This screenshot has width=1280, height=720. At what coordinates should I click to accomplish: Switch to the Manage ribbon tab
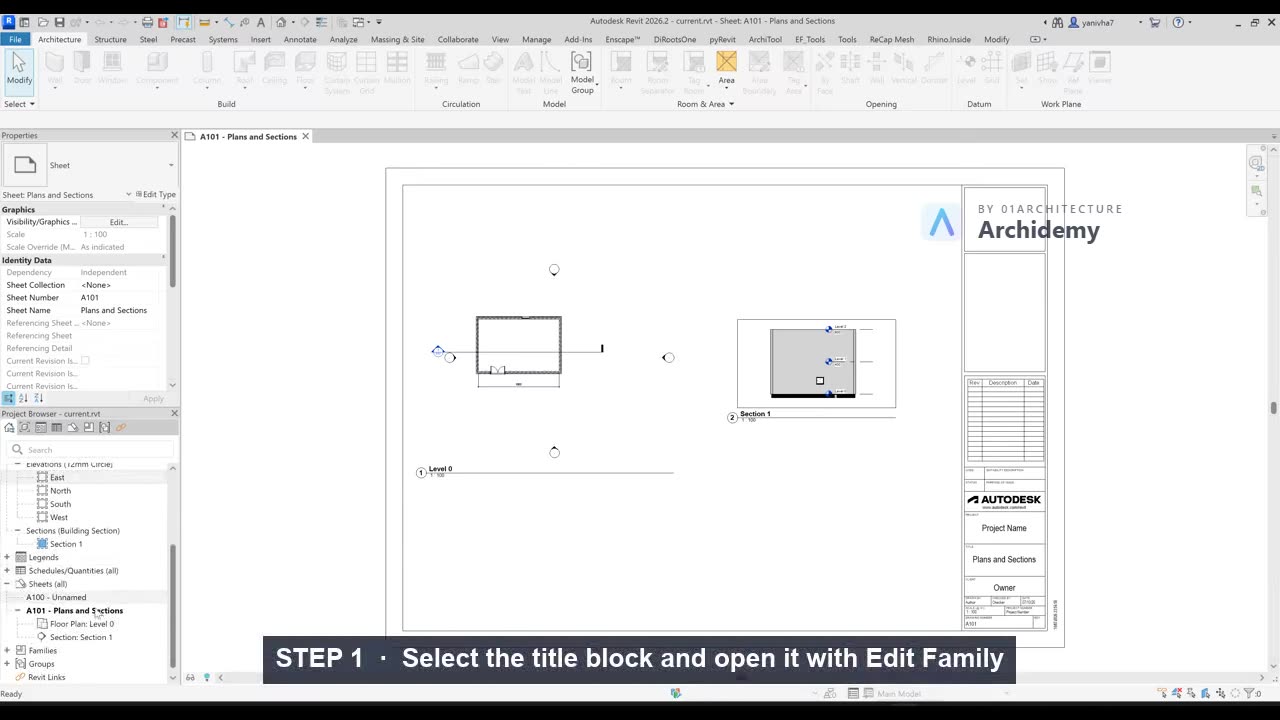tap(536, 40)
